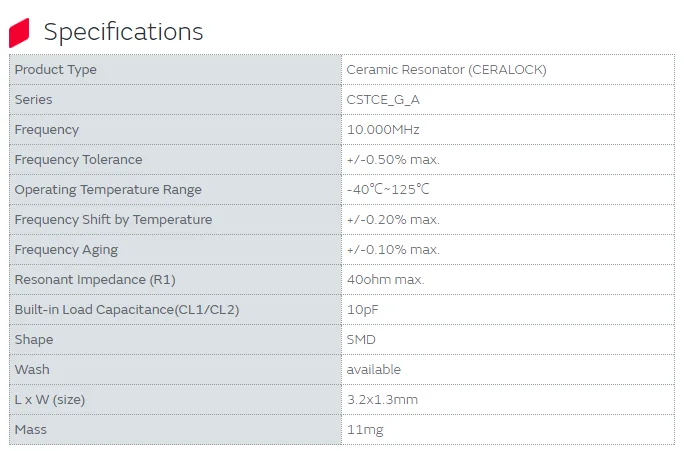Click the 3.2x1.3mm size value
Screen dimensions: 684x451
[382, 400]
